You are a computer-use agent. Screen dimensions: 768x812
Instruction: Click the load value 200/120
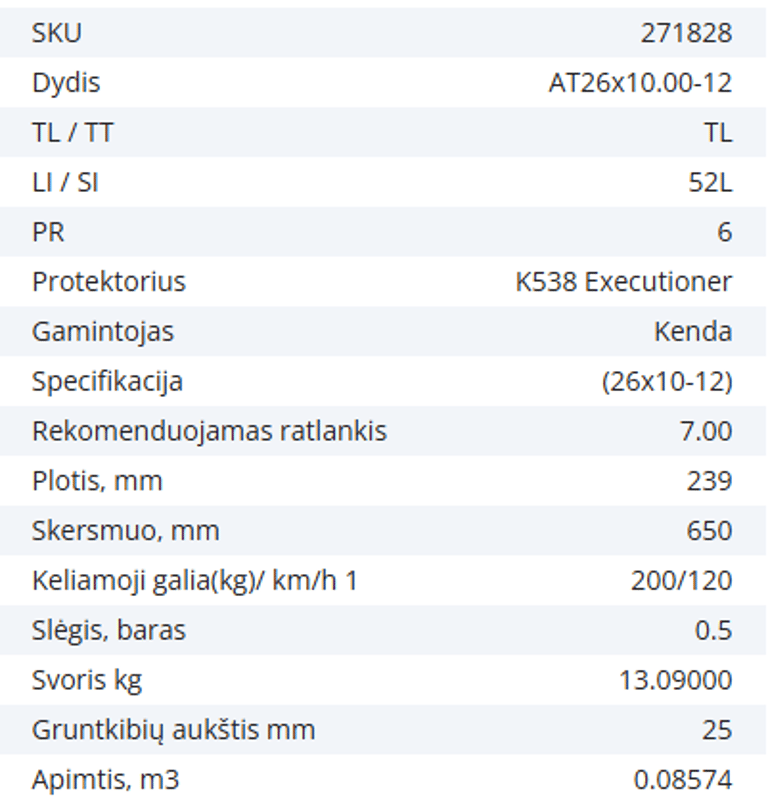681,580
